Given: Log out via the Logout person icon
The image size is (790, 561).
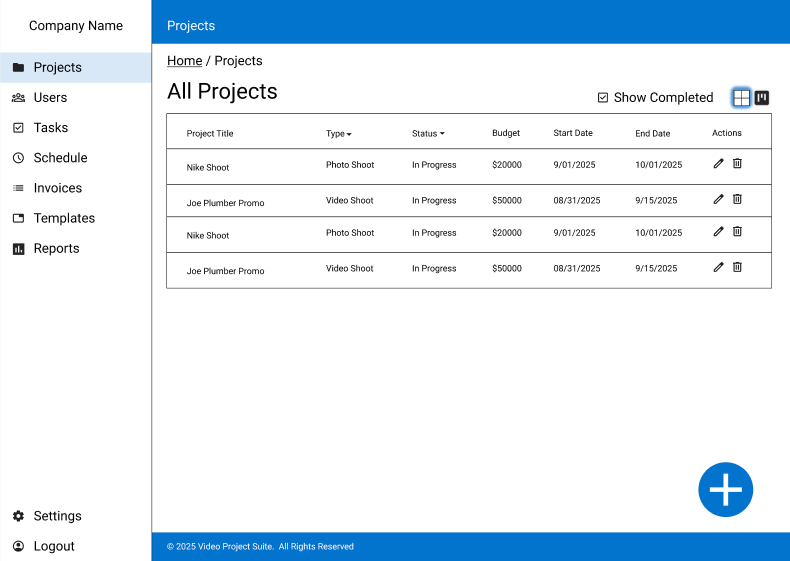Looking at the screenshot, I should (18, 546).
